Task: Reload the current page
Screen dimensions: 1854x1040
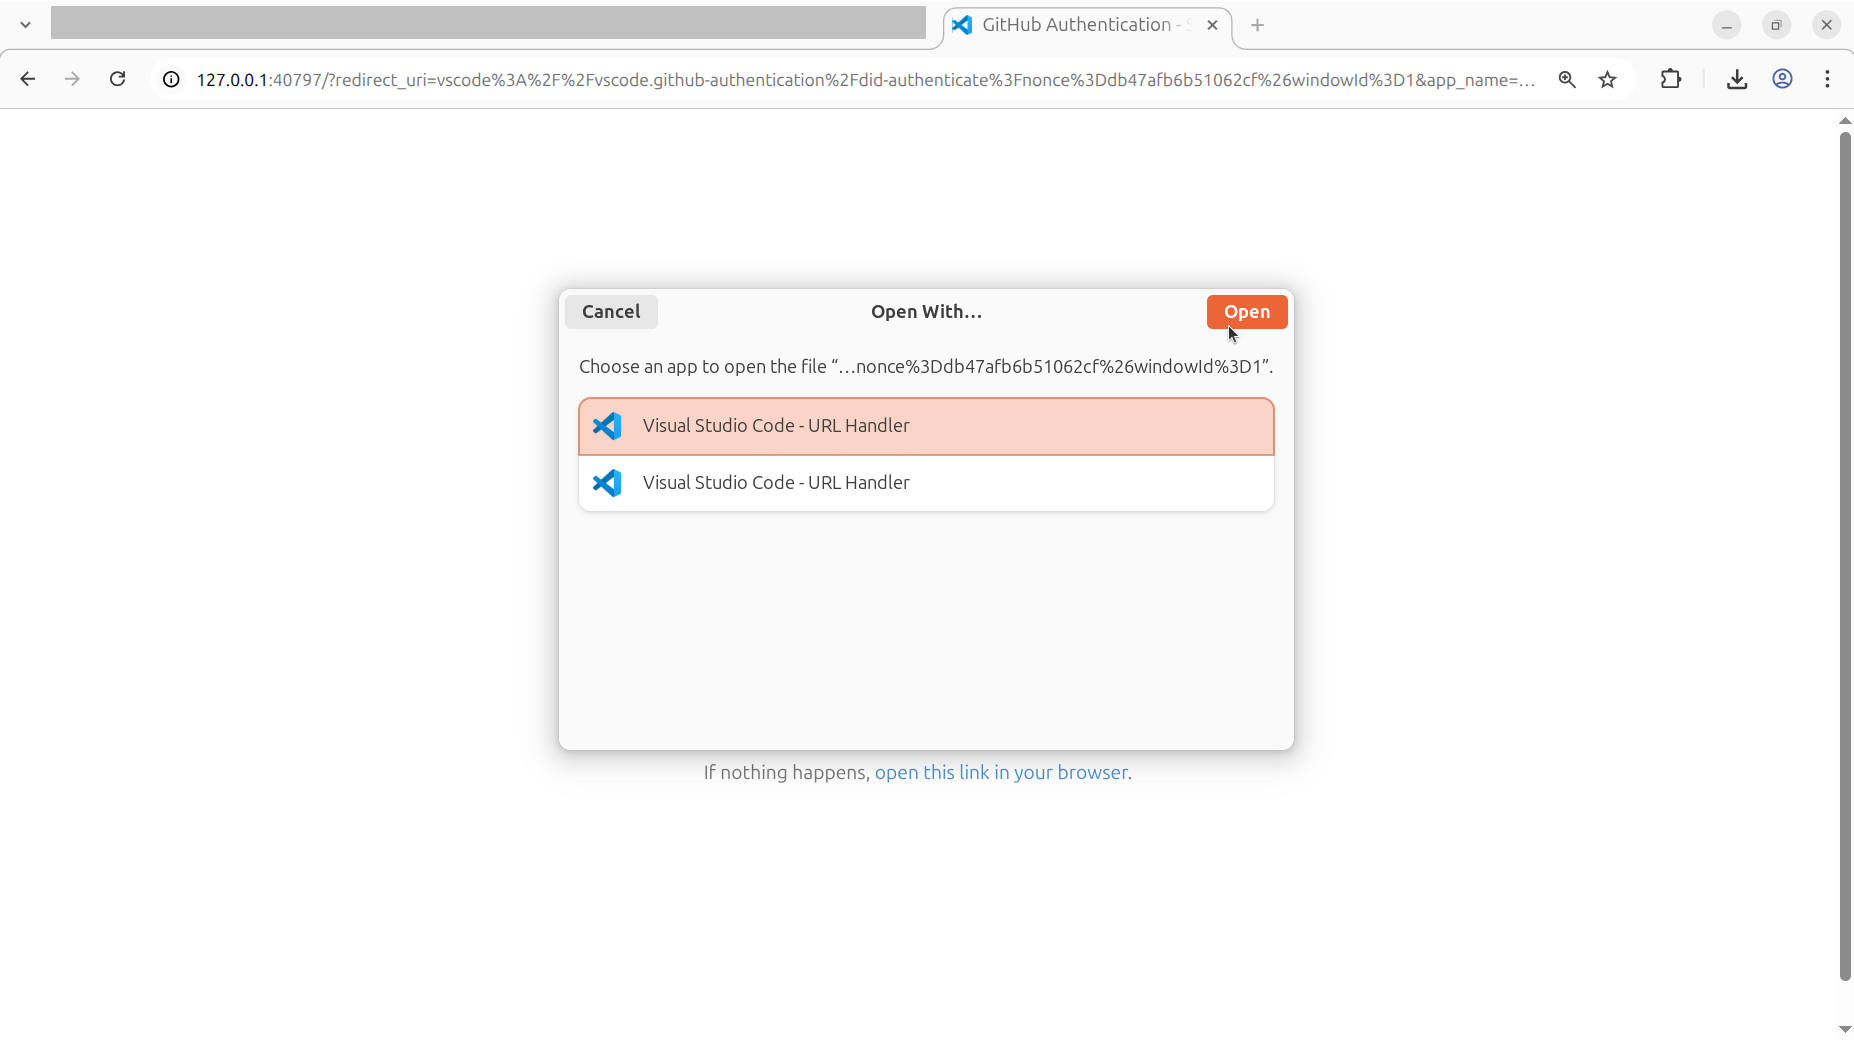Action: coord(117,79)
